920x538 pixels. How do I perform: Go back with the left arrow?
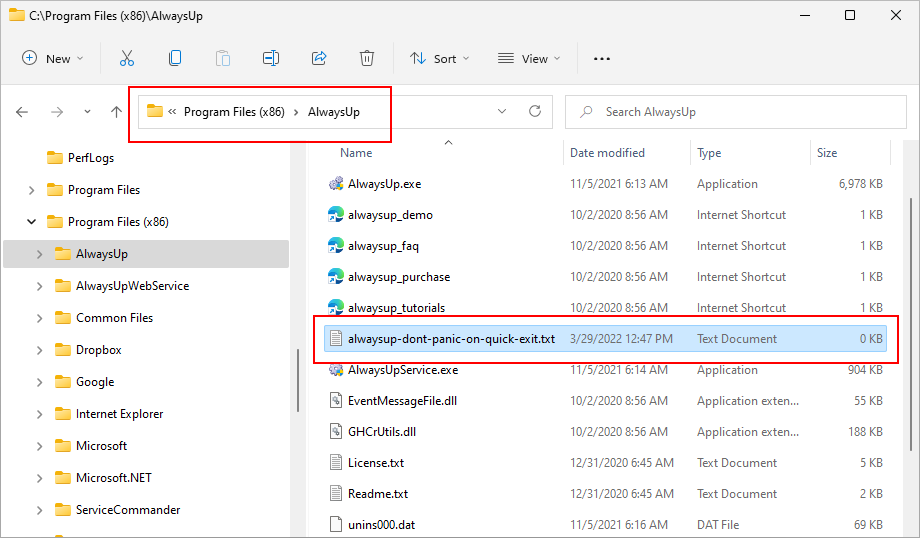(22, 112)
